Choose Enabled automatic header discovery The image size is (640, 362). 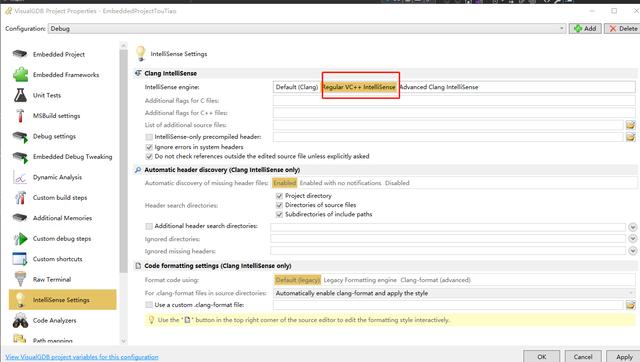pyautogui.click(x=284, y=183)
